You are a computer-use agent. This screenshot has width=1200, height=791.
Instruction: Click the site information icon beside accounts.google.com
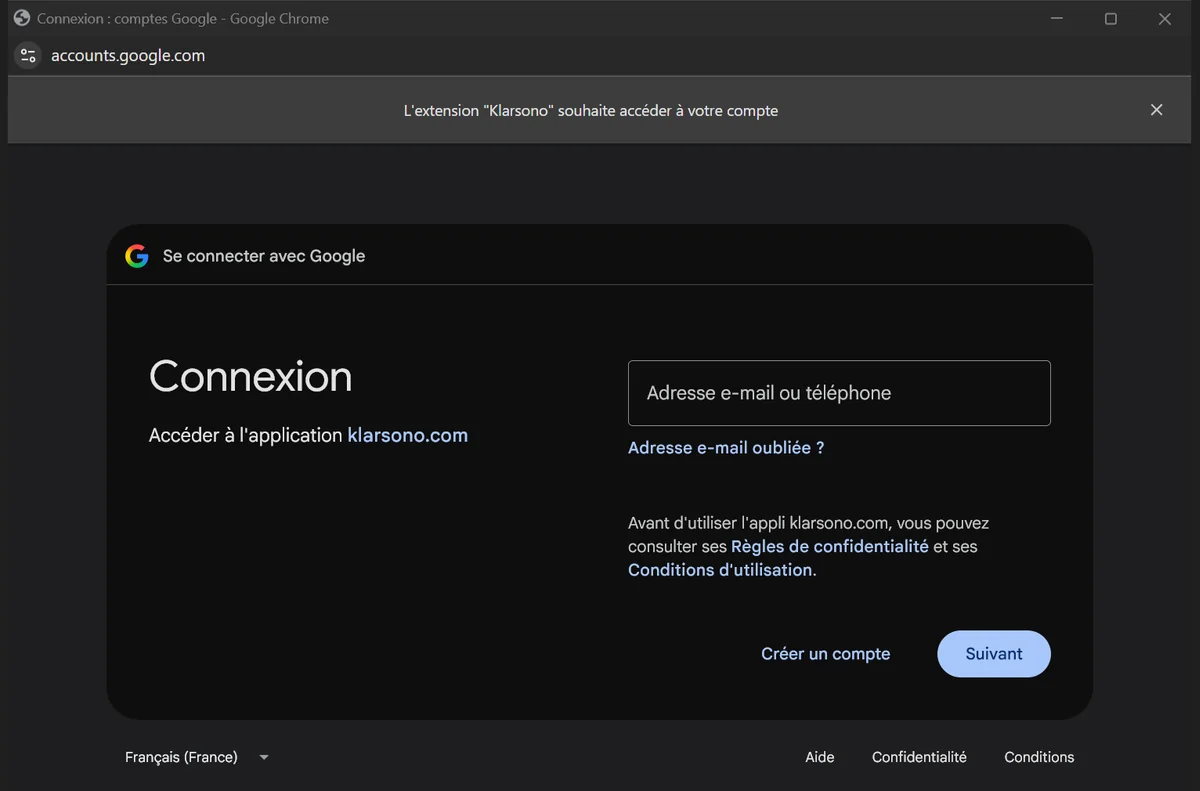[28, 56]
